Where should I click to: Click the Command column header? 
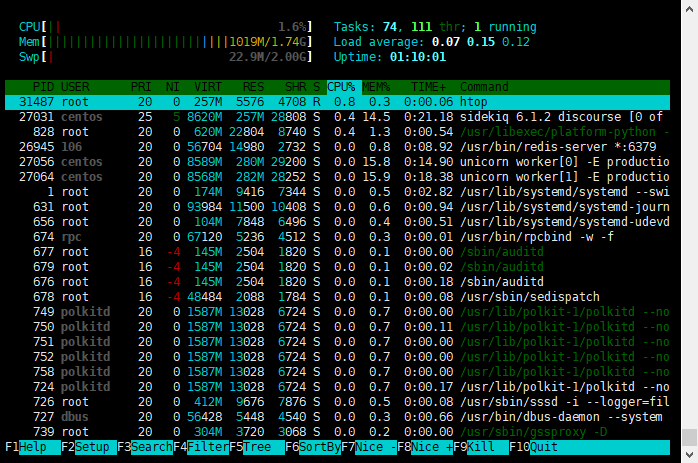coord(484,87)
